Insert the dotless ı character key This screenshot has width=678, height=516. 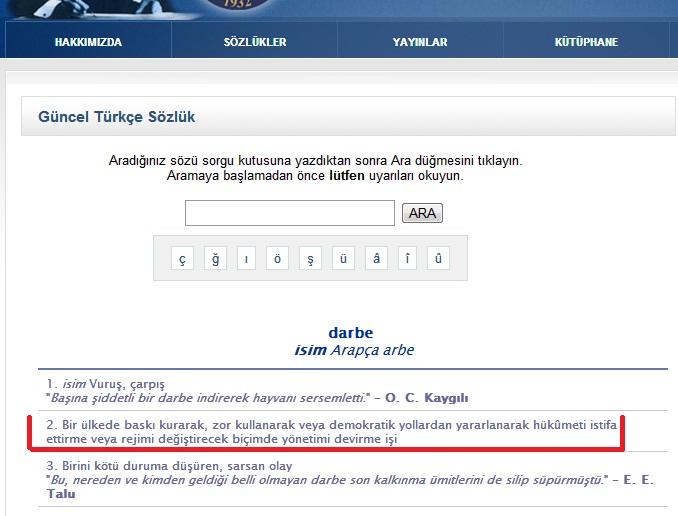pyautogui.click(x=246, y=258)
